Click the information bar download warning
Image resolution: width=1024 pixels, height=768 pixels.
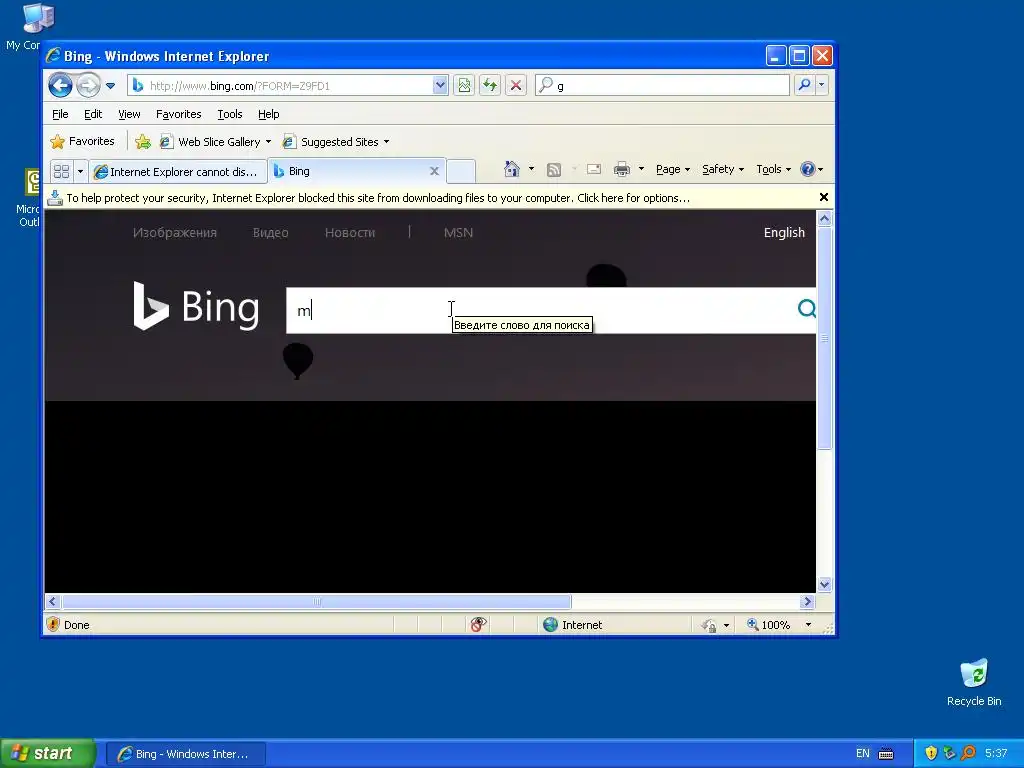coord(377,198)
